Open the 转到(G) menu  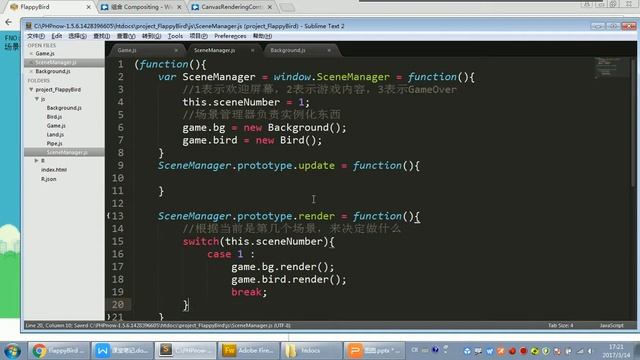click(x=151, y=36)
